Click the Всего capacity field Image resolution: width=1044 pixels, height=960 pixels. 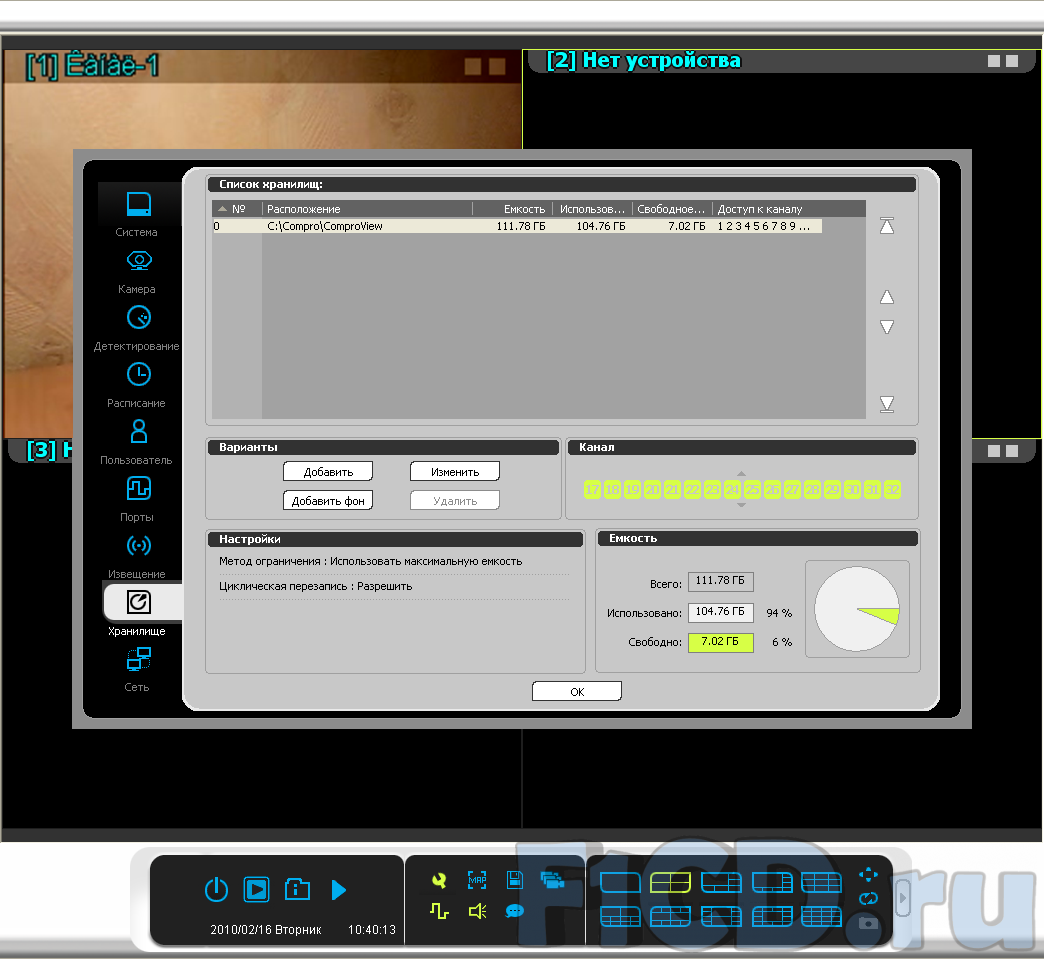coord(720,581)
